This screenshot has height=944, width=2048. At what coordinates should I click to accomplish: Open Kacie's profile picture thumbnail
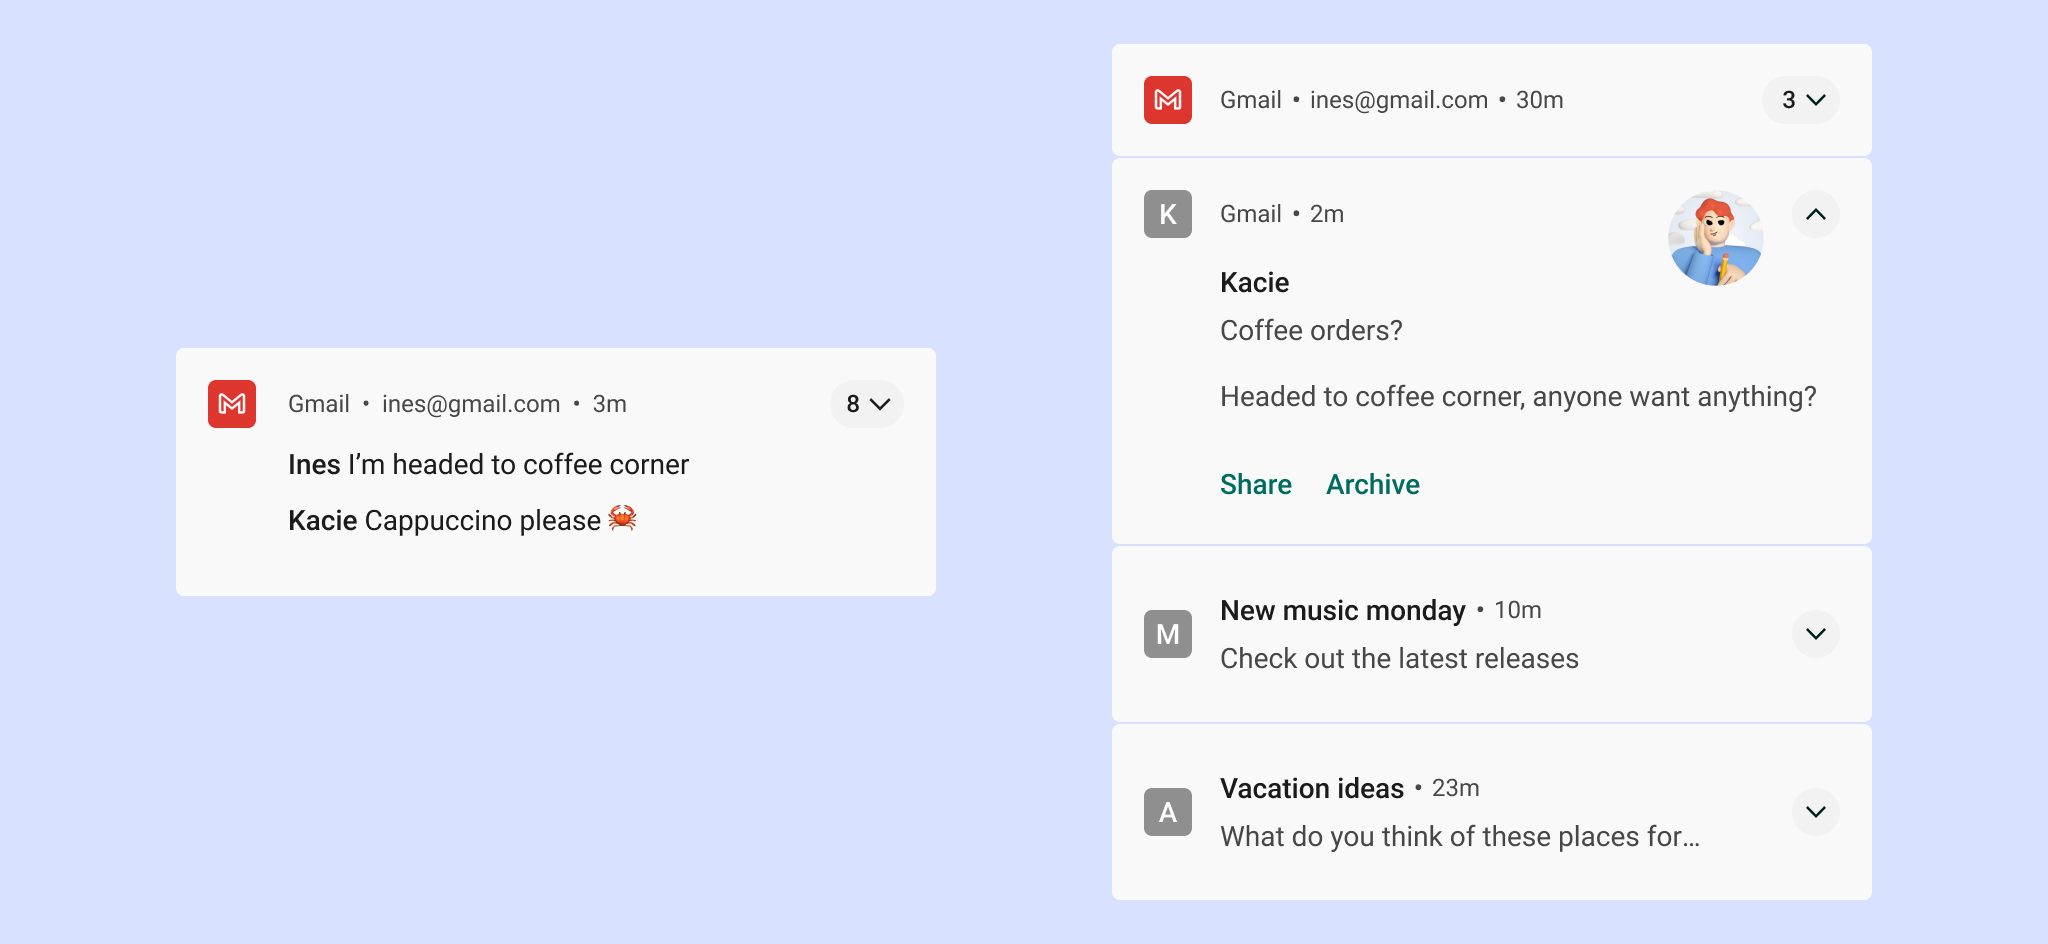click(1715, 239)
